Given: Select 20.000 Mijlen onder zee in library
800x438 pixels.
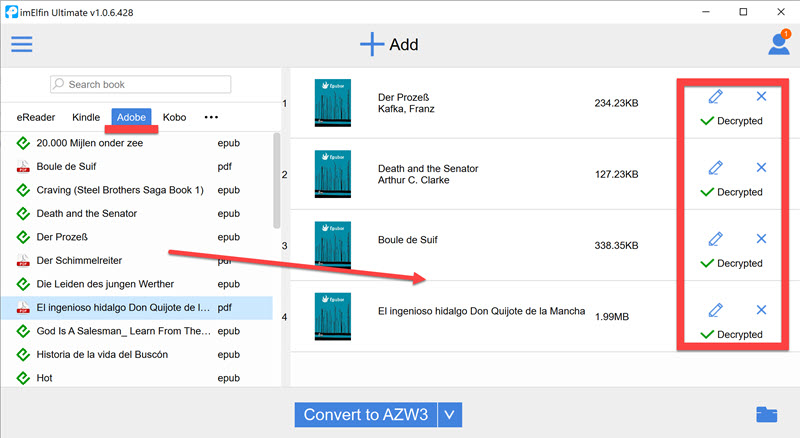Looking at the screenshot, I should (136, 143).
